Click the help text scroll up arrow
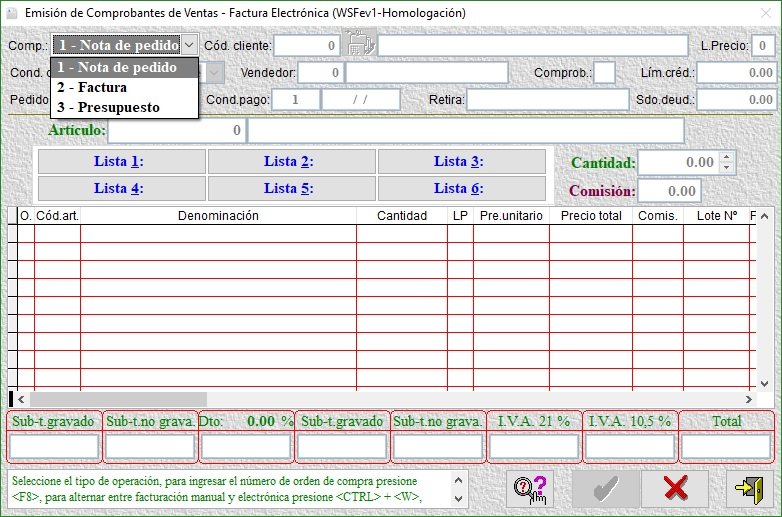Image resolution: width=782 pixels, height=517 pixels. coord(459,481)
